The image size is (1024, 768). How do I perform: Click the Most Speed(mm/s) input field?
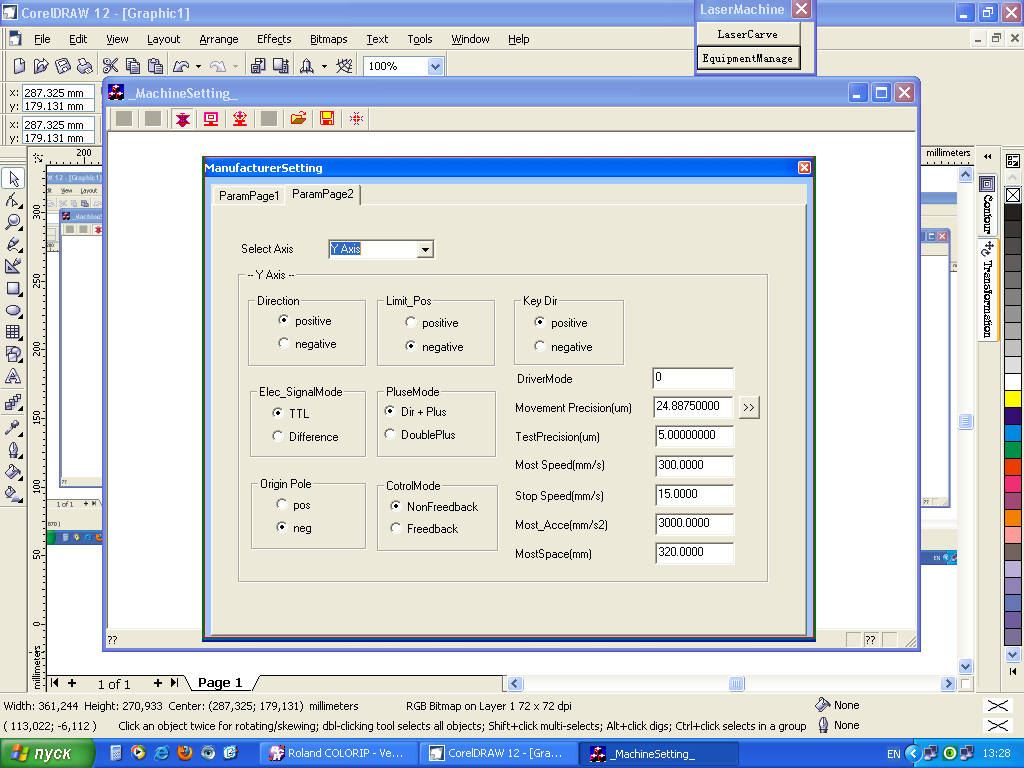pos(695,465)
